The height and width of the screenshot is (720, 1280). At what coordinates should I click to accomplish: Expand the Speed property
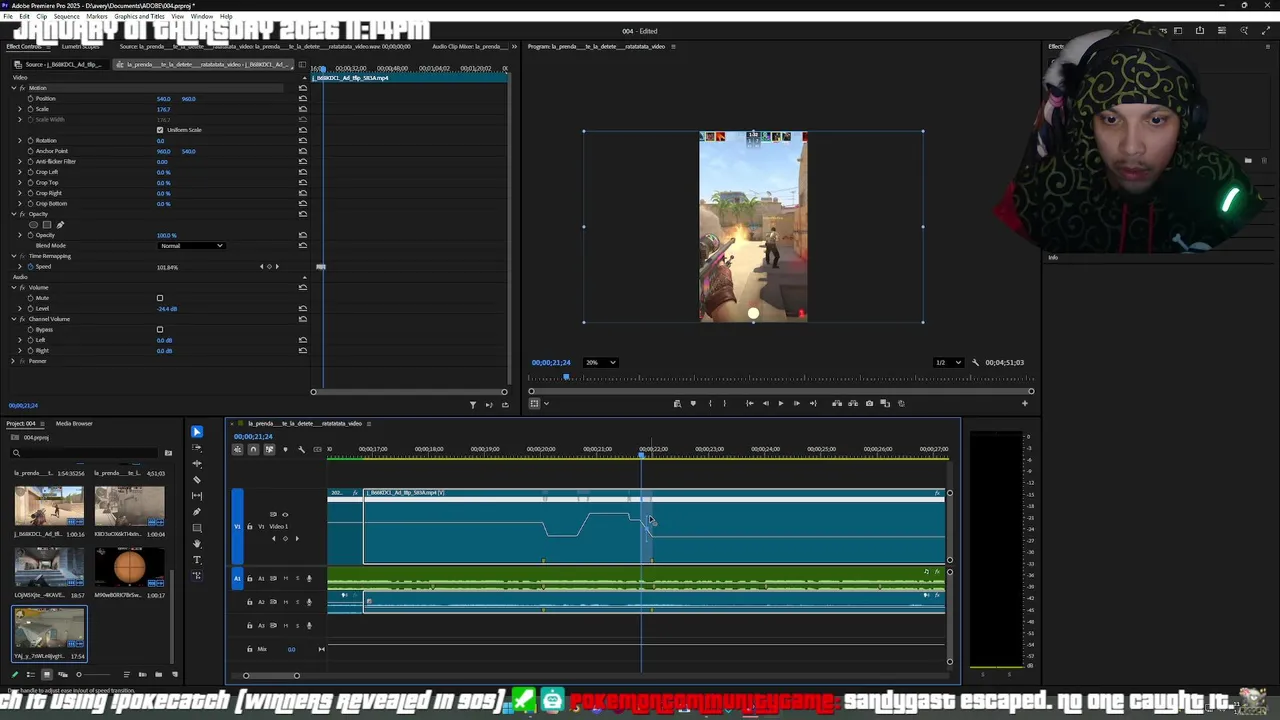[x=20, y=267]
